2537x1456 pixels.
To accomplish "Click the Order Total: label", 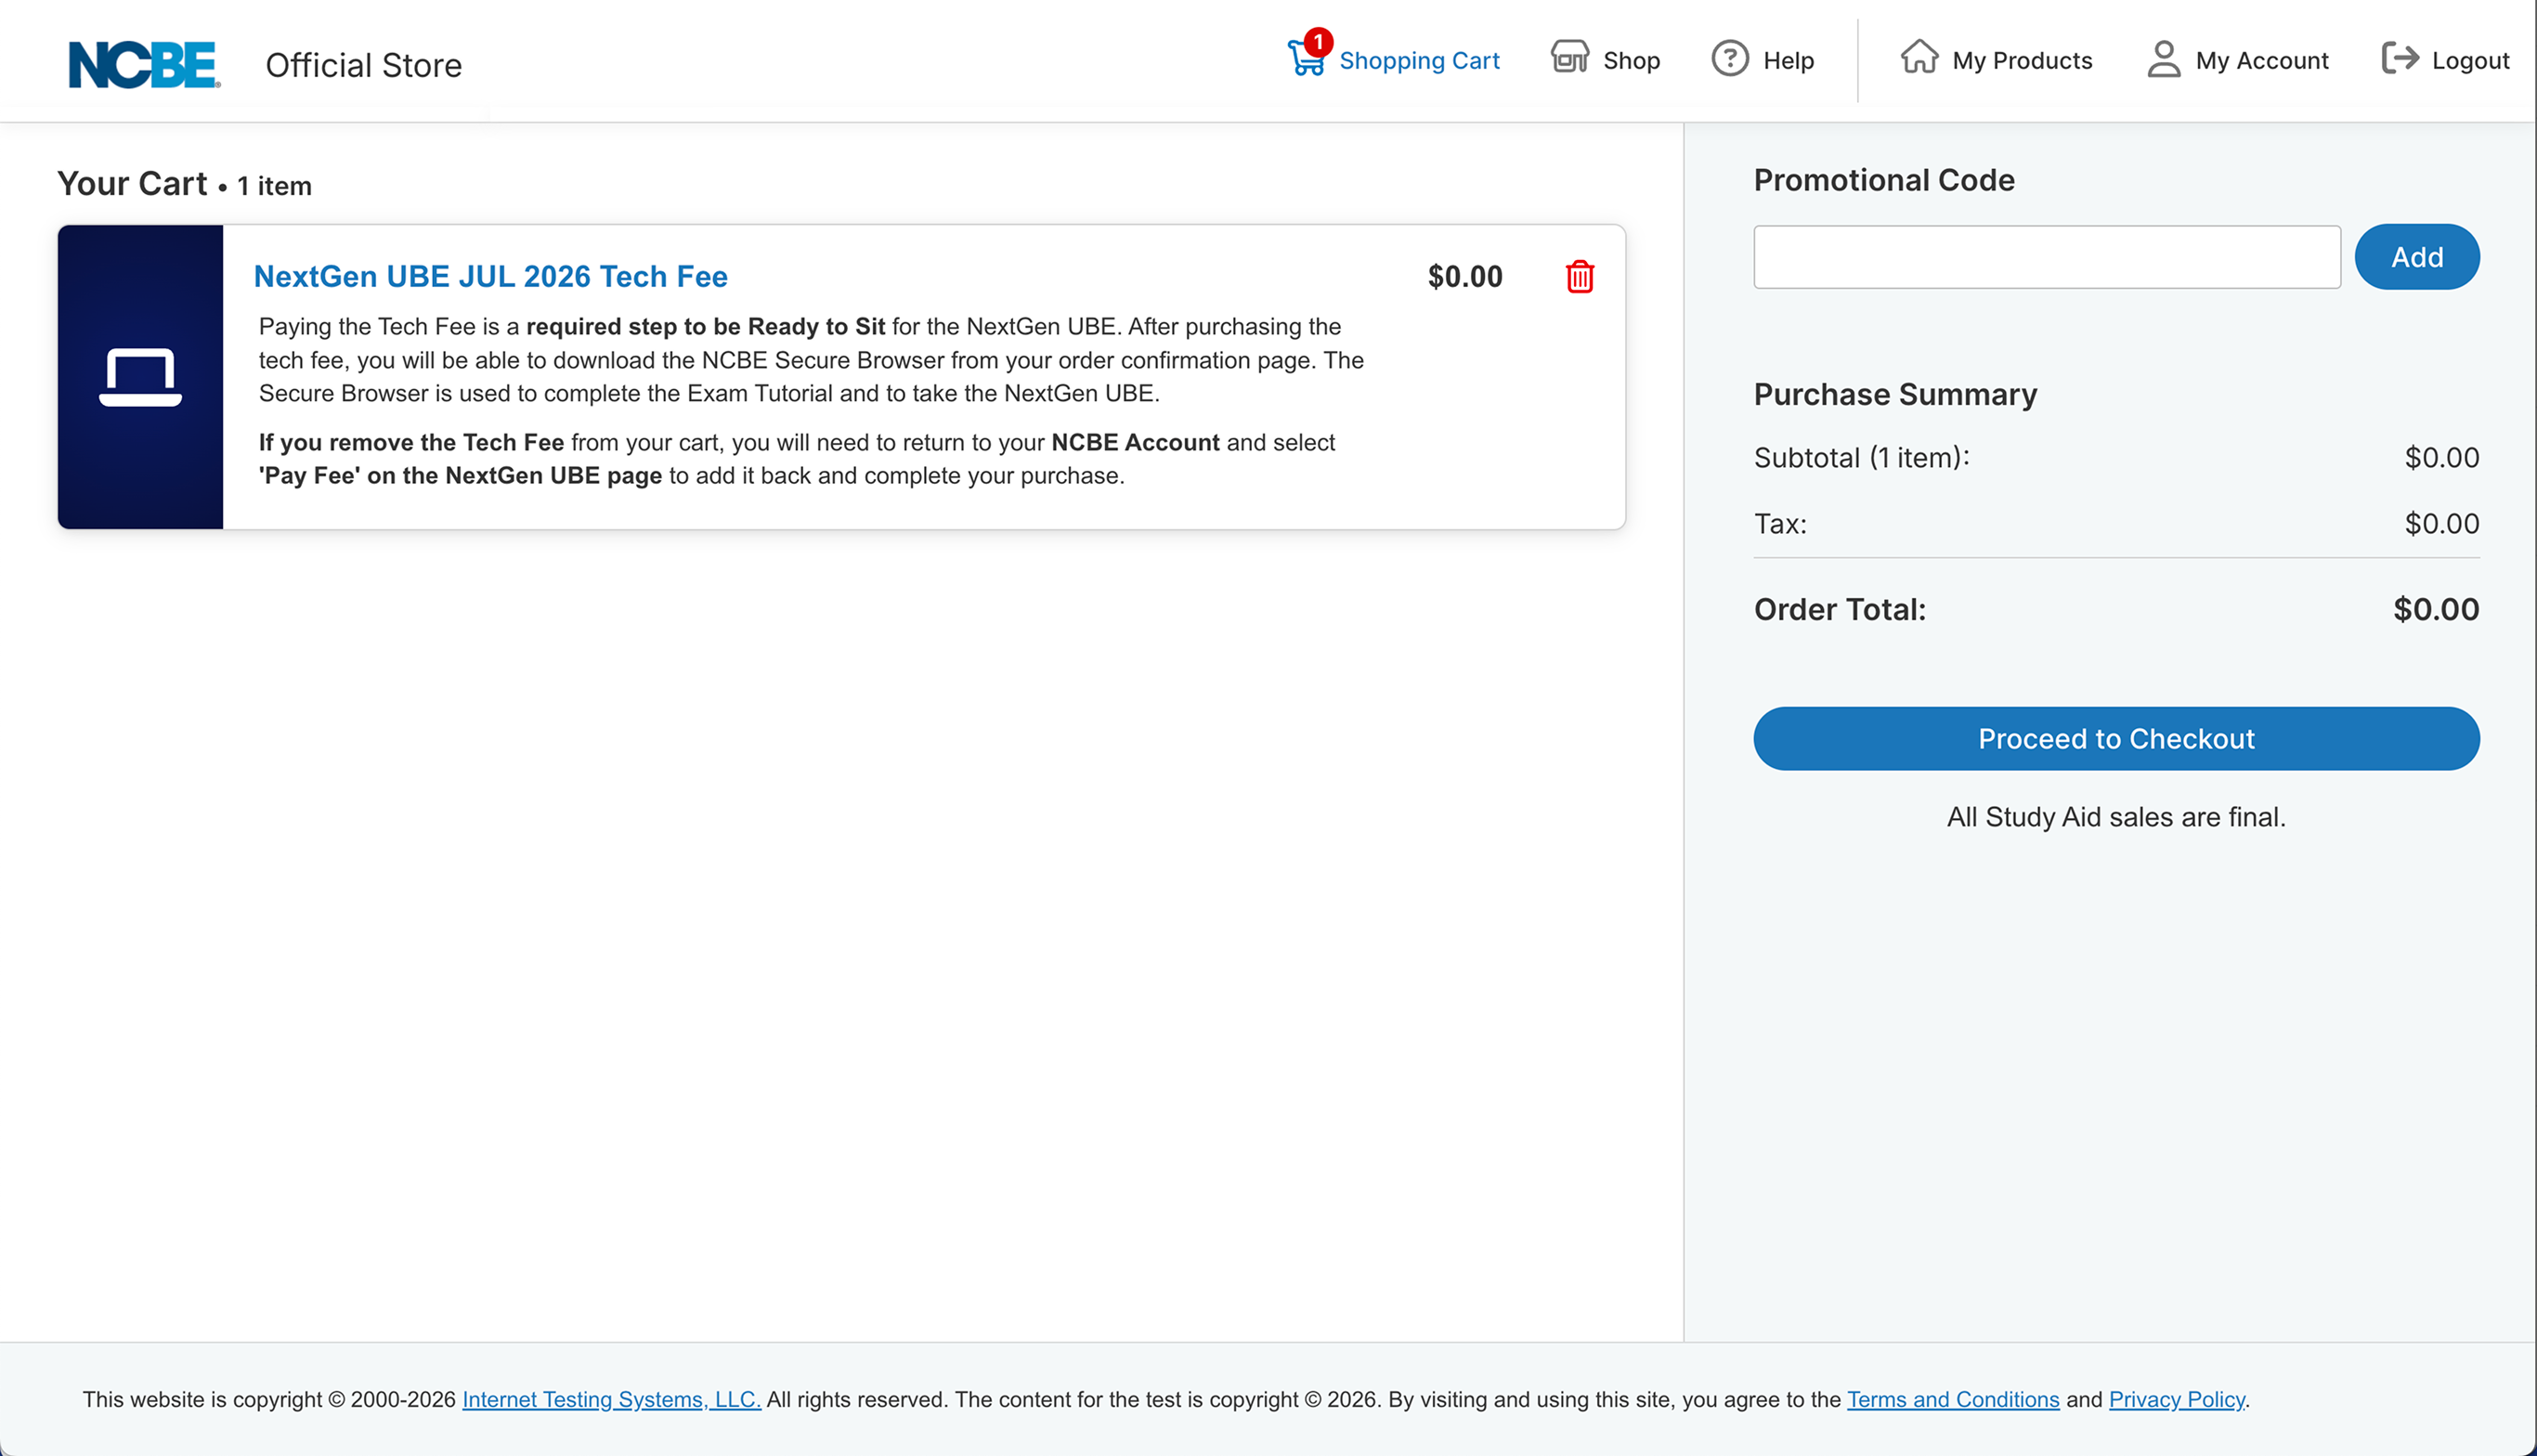I will click(x=1840, y=609).
